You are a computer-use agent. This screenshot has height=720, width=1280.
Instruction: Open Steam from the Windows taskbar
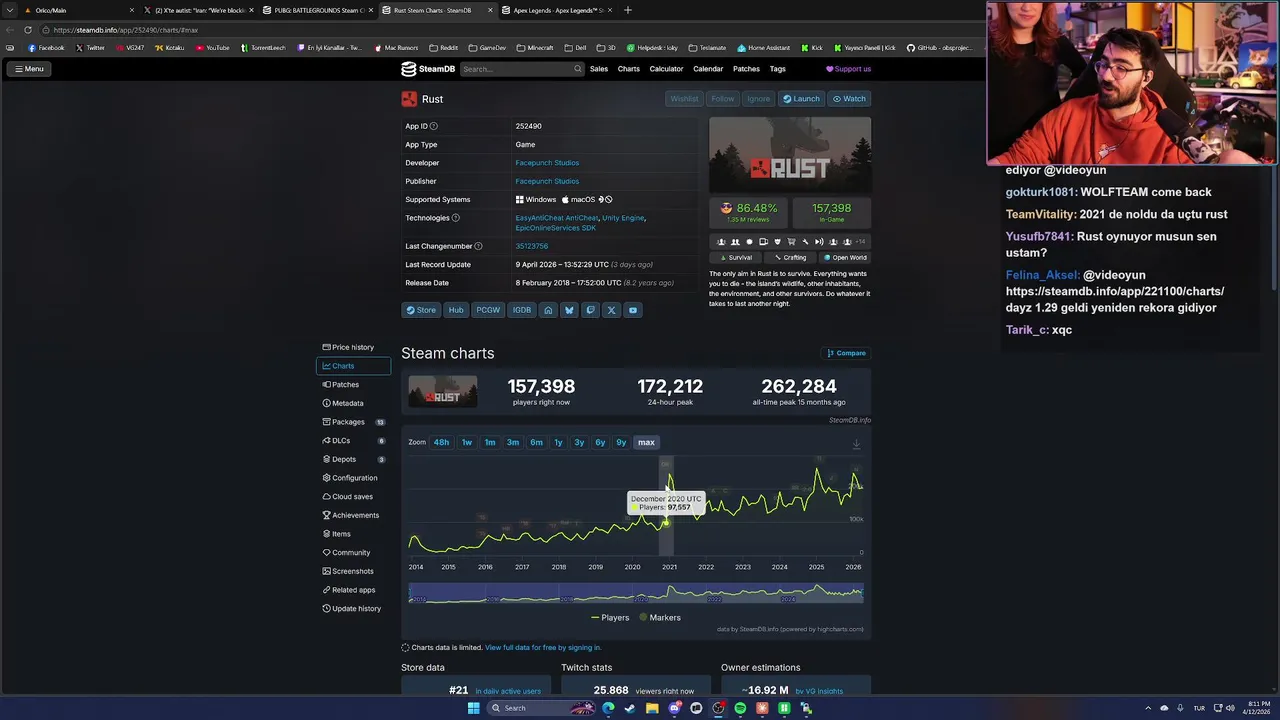point(630,708)
